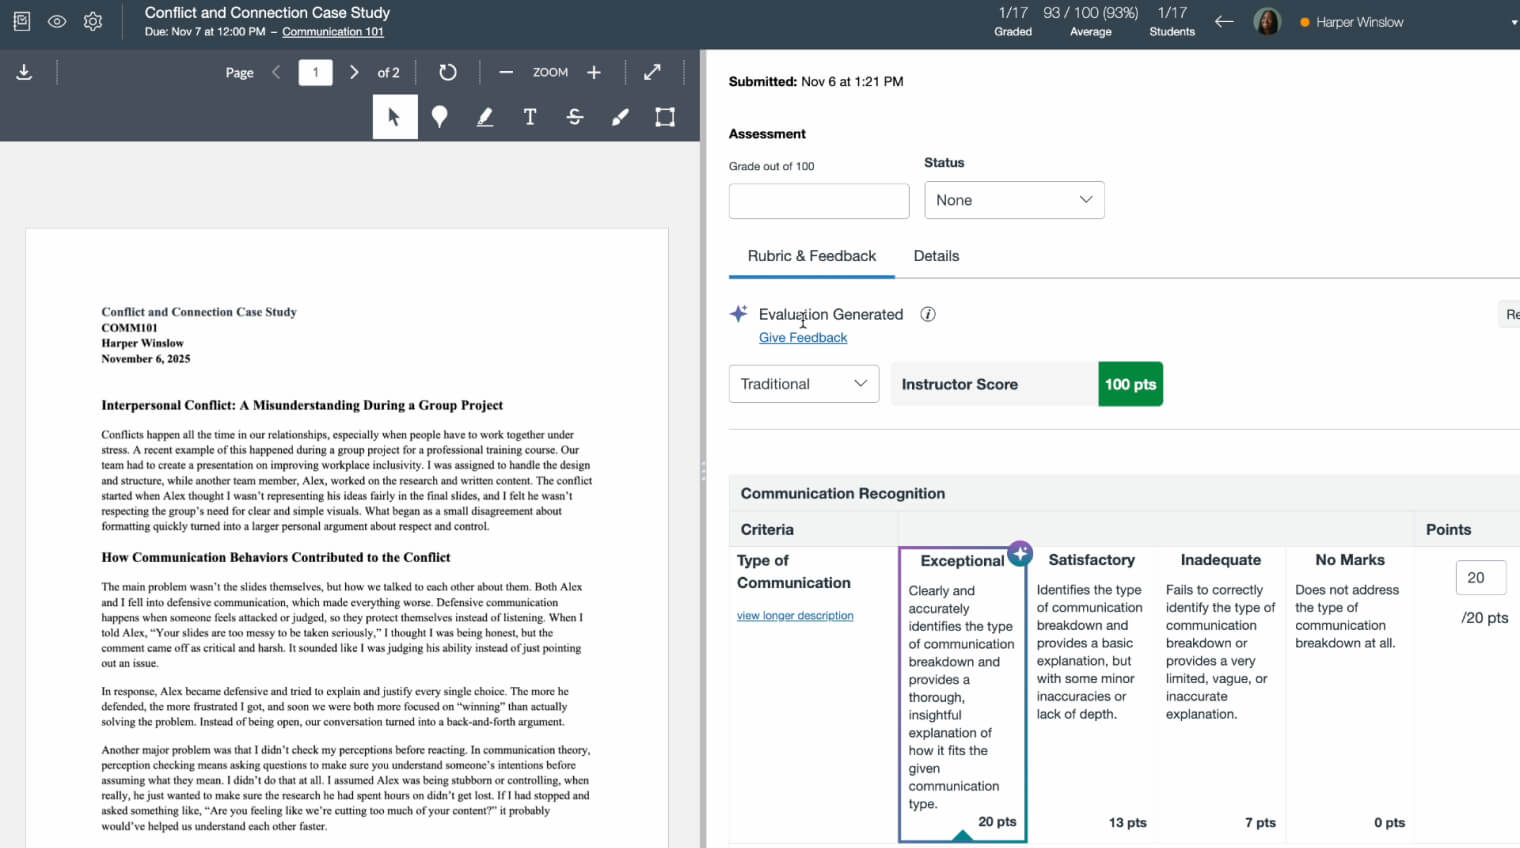Image resolution: width=1520 pixels, height=848 pixels.
Task: Open the Communication 101 course link
Action: pos(332,32)
